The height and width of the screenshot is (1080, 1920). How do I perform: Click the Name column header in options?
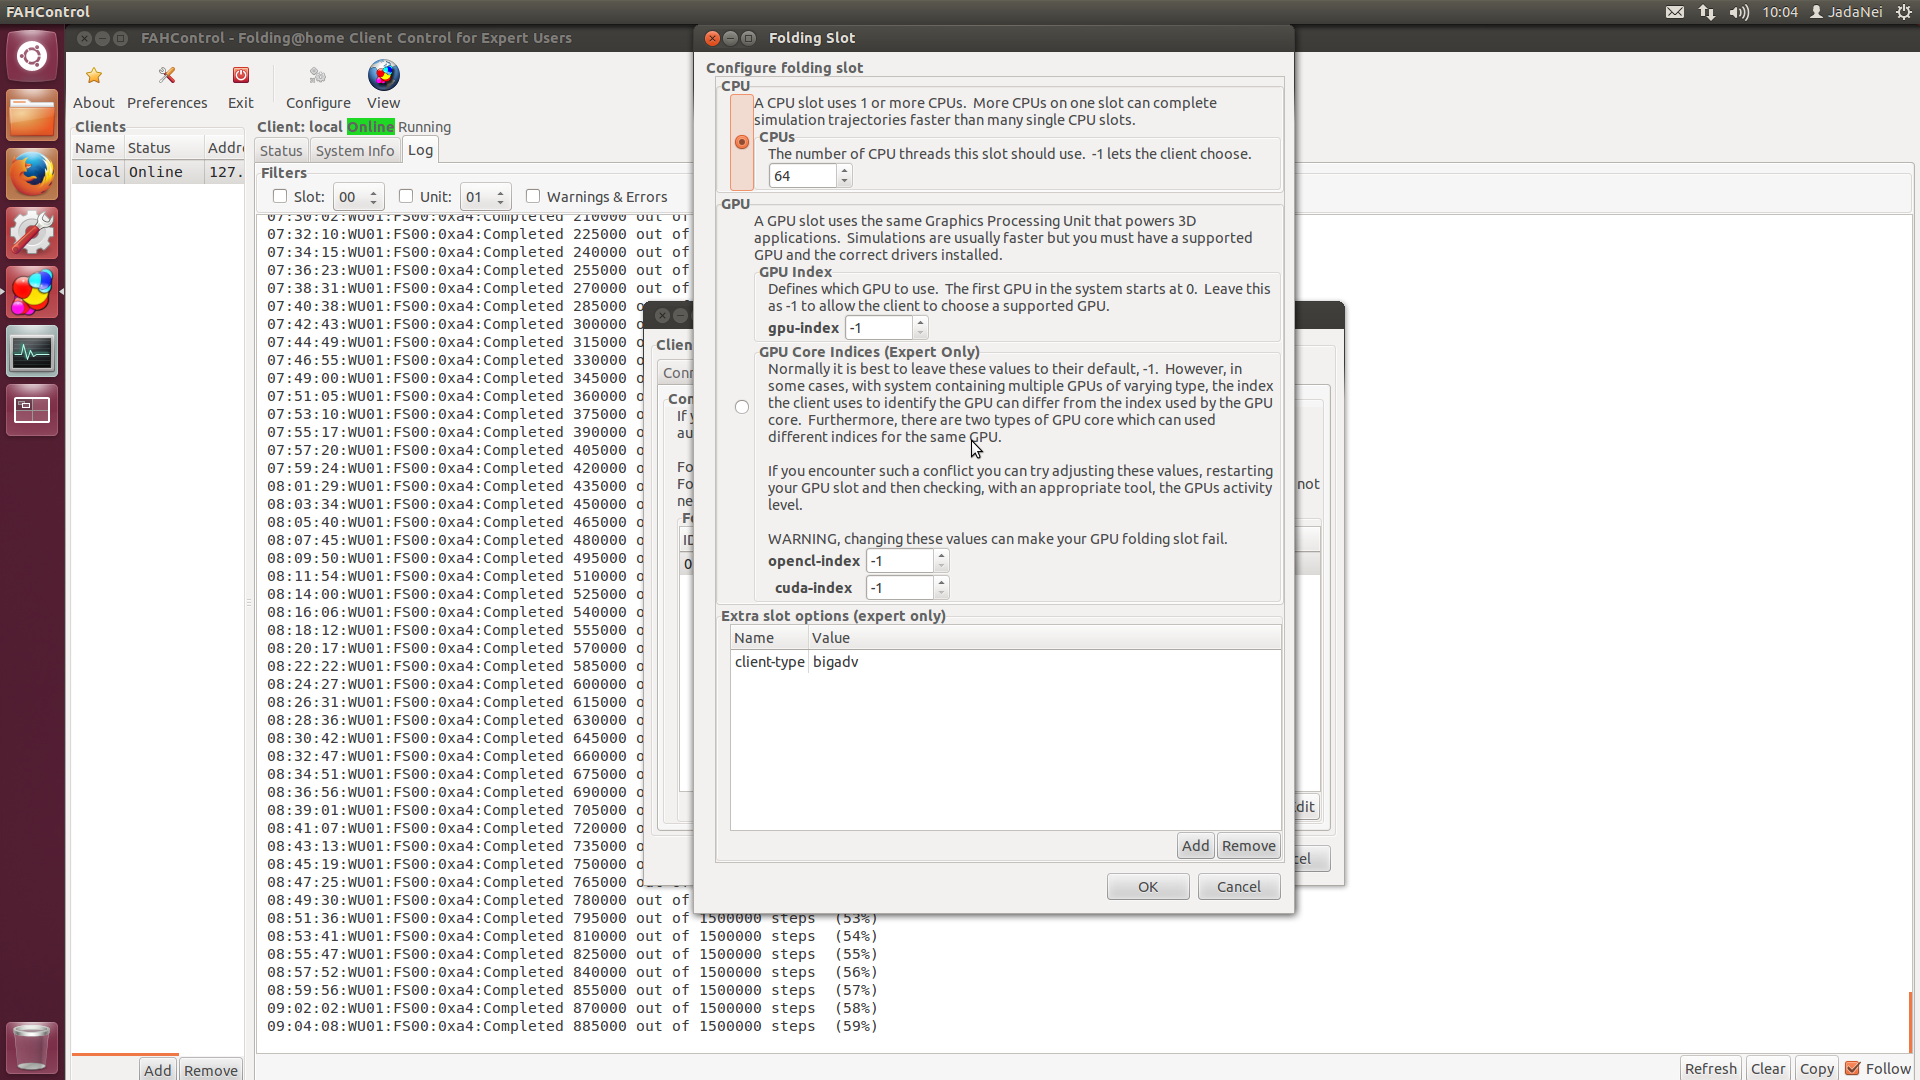768,638
